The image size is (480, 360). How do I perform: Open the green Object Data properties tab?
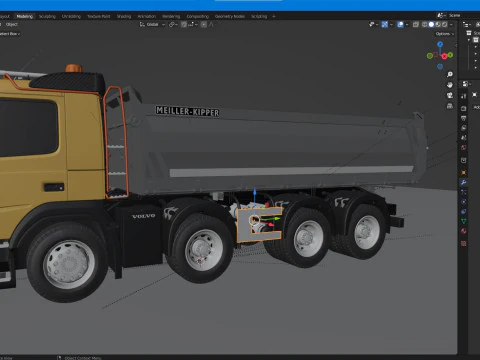464,221
